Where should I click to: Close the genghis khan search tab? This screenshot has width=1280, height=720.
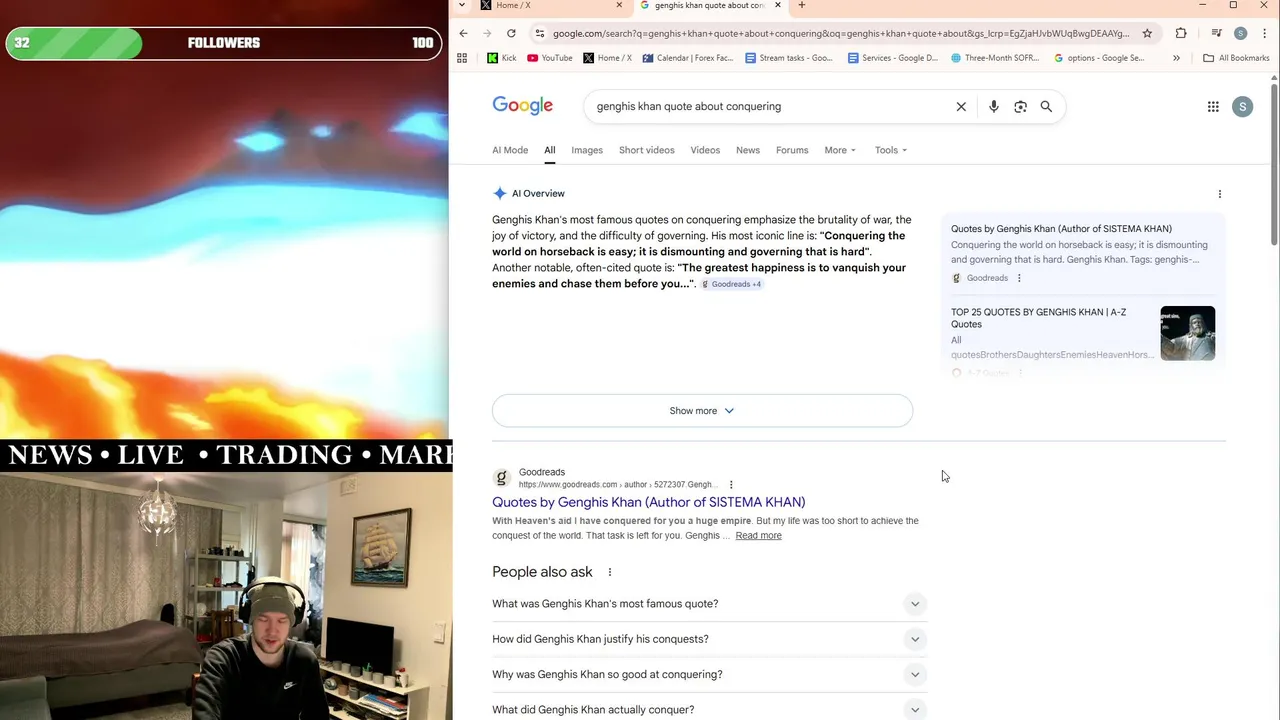(777, 5)
